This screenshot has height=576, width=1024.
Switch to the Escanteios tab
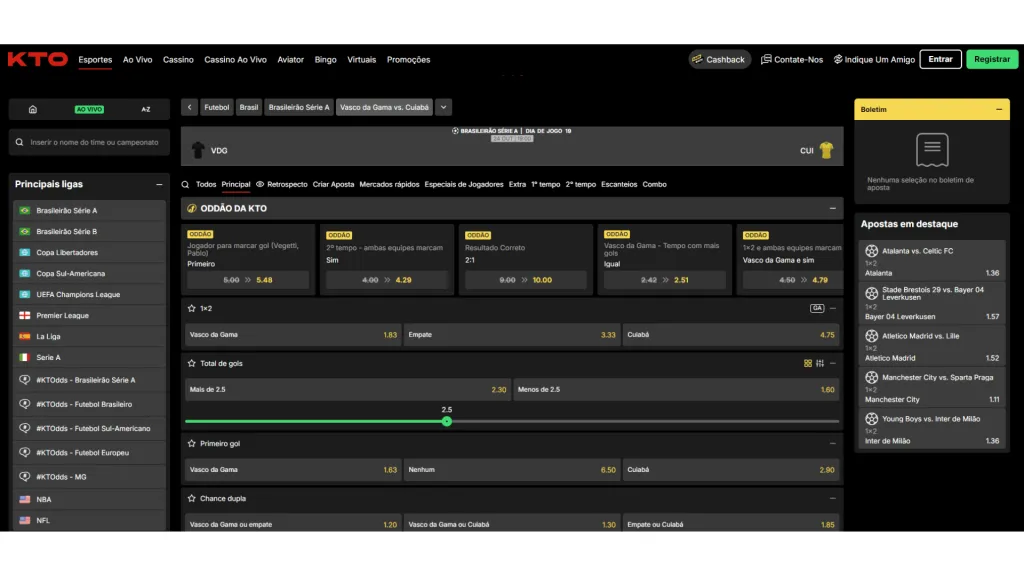619,185
